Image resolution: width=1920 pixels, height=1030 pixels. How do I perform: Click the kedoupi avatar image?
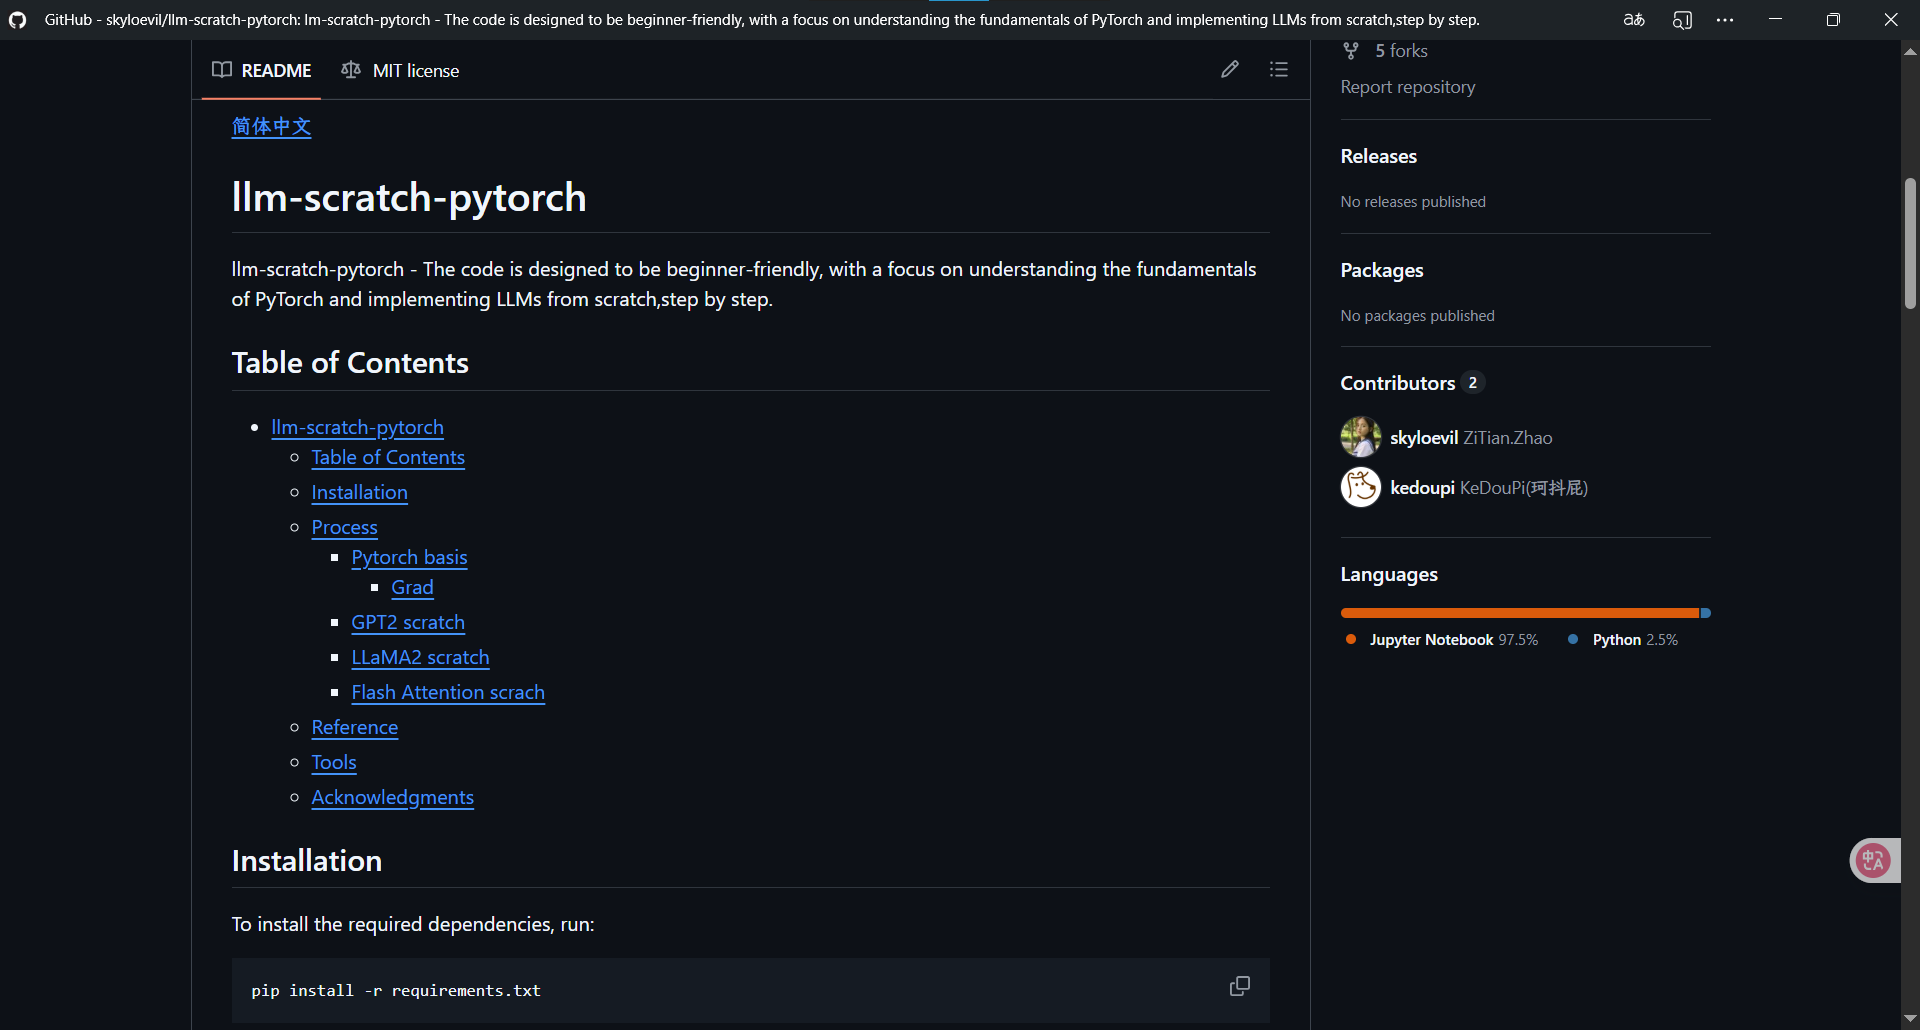pyautogui.click(x=1361, y=487)
